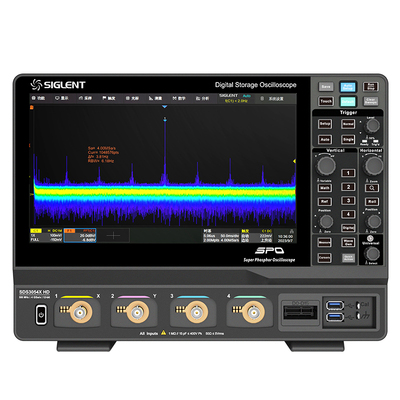Open the Trigger Setup button
This screenshot has width=400, height=400.
325,124
